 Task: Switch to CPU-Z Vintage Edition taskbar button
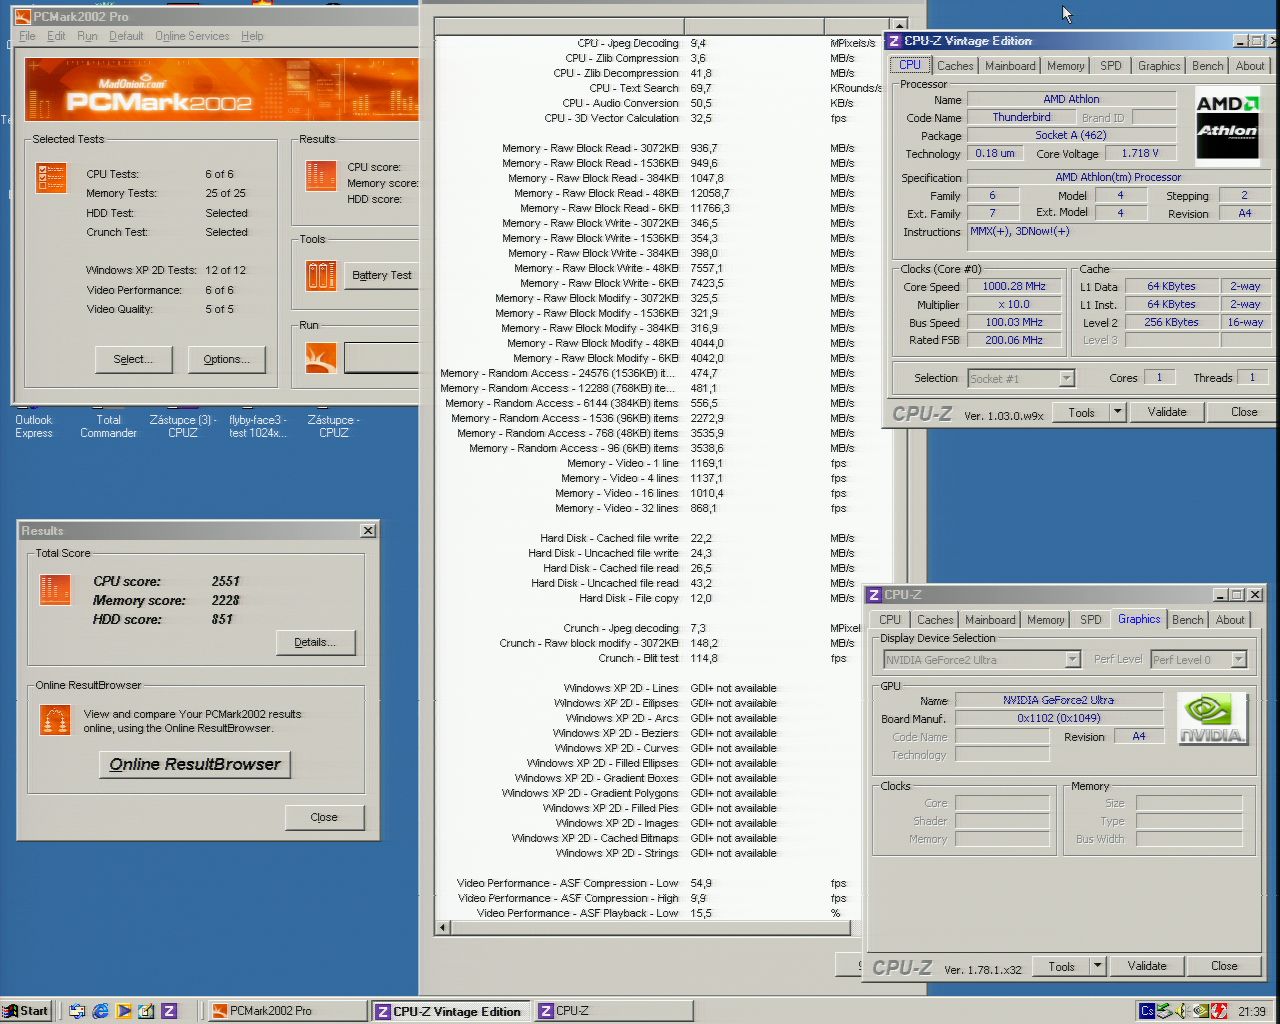(452, 1011)
